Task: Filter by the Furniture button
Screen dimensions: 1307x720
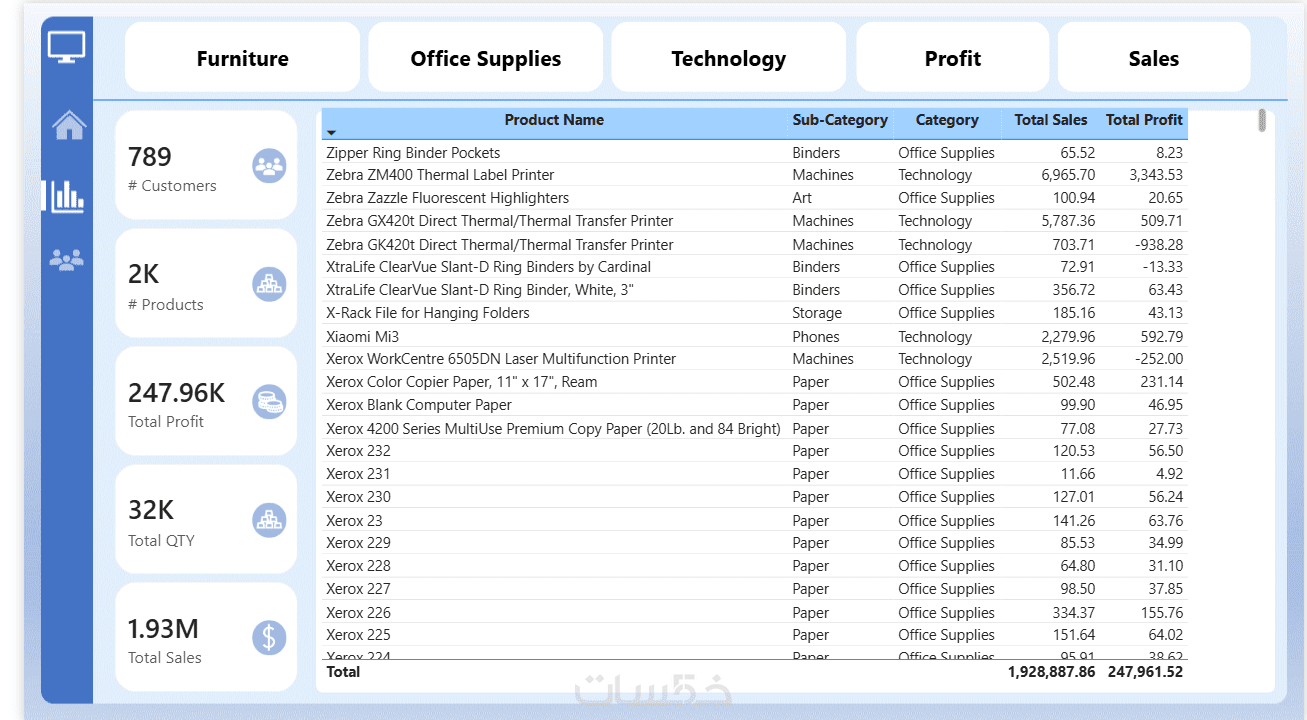Action: coord(242,58)
